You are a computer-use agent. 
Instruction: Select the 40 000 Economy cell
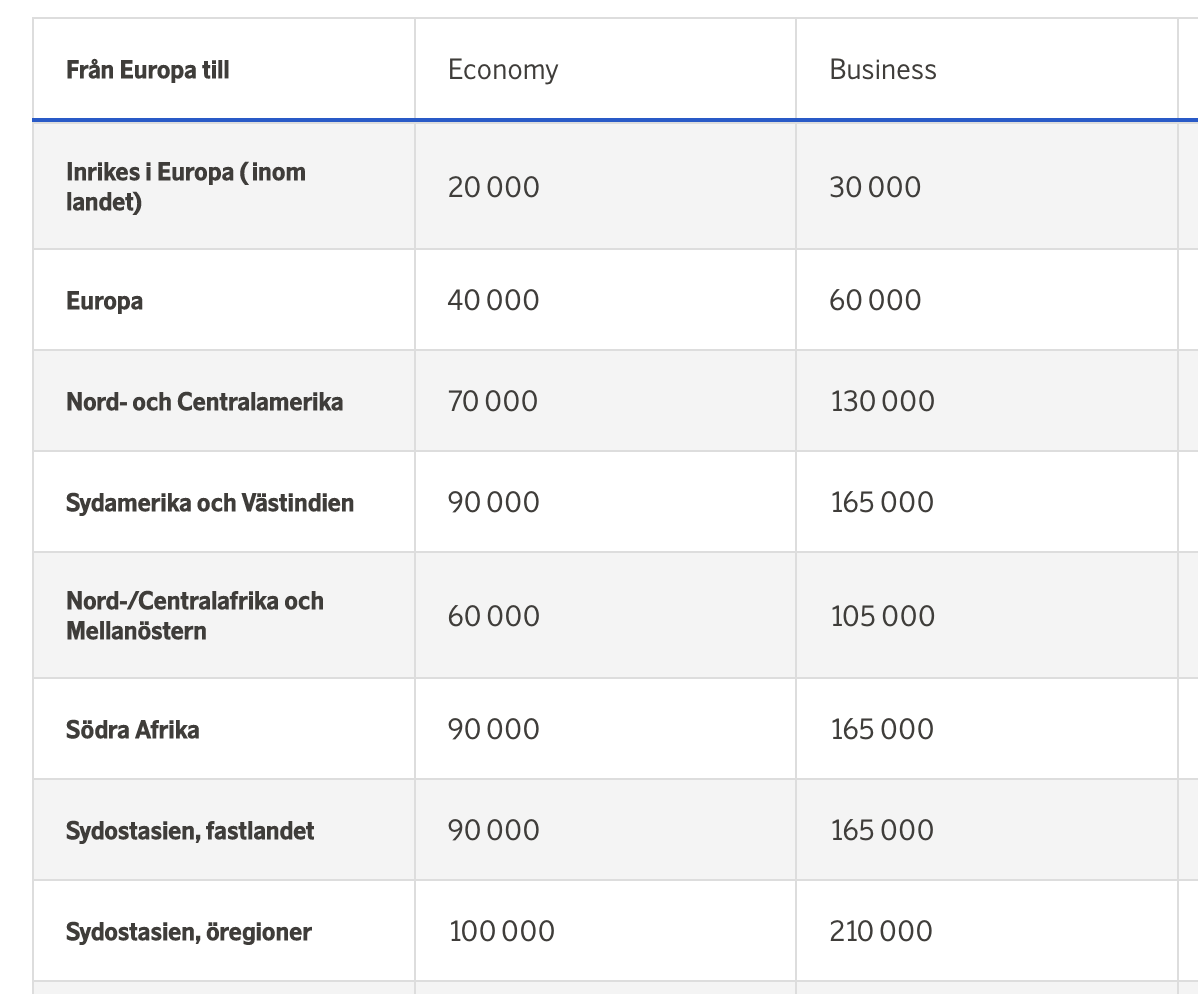coord(493,301)
